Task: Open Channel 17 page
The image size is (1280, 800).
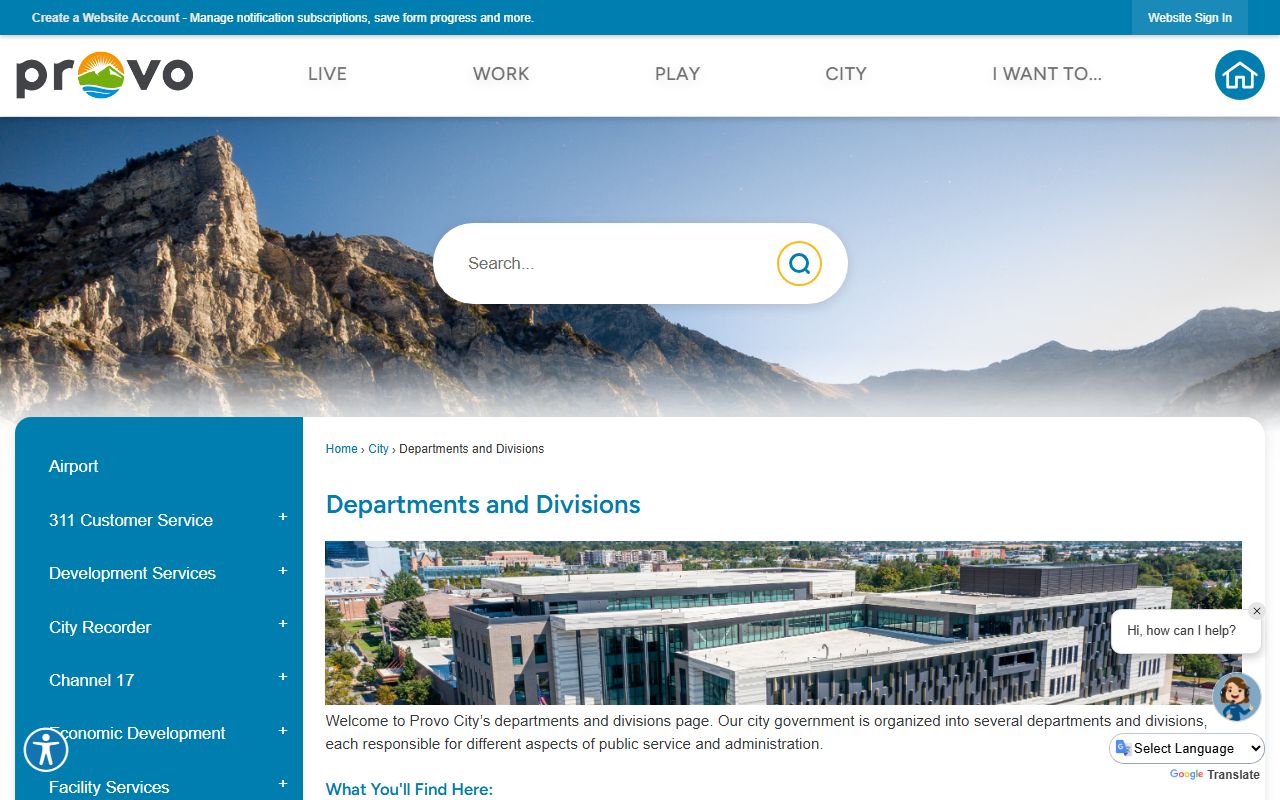Action: pyautogui.click(x=91, y=680)
